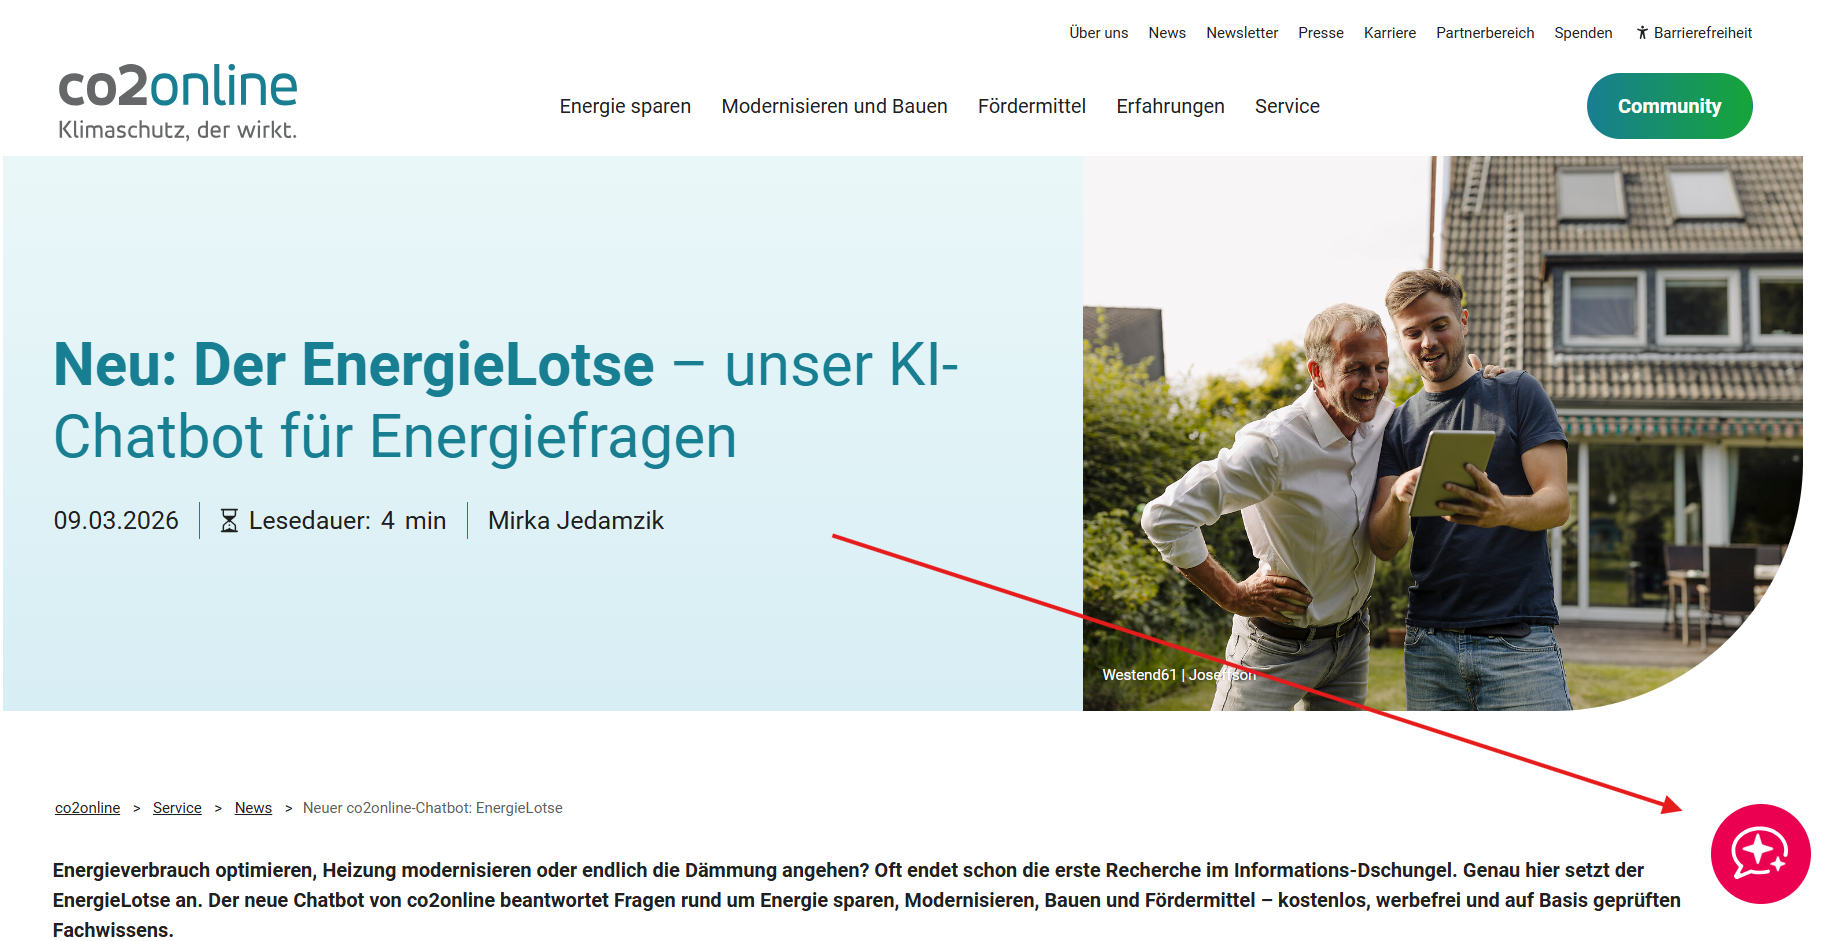The image size is (1829, 941).
Task: Click the Service breadcrumb link
Action: [x=177, y=808]
